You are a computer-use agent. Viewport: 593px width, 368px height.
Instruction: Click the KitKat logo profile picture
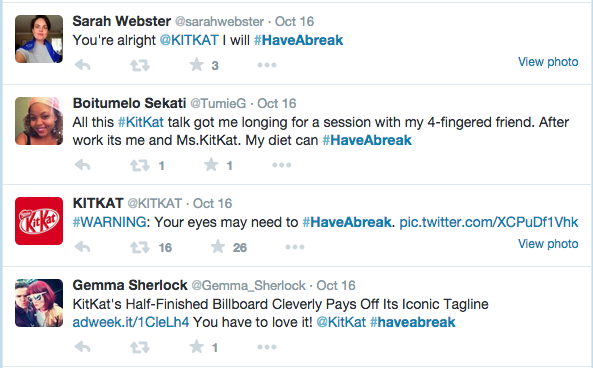coord(39,221)
